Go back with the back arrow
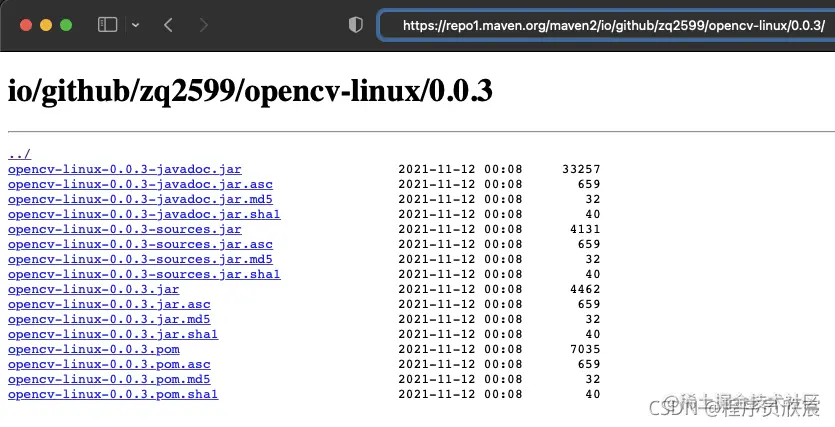Viewport: 835px width, 427px height. (168, 25)
